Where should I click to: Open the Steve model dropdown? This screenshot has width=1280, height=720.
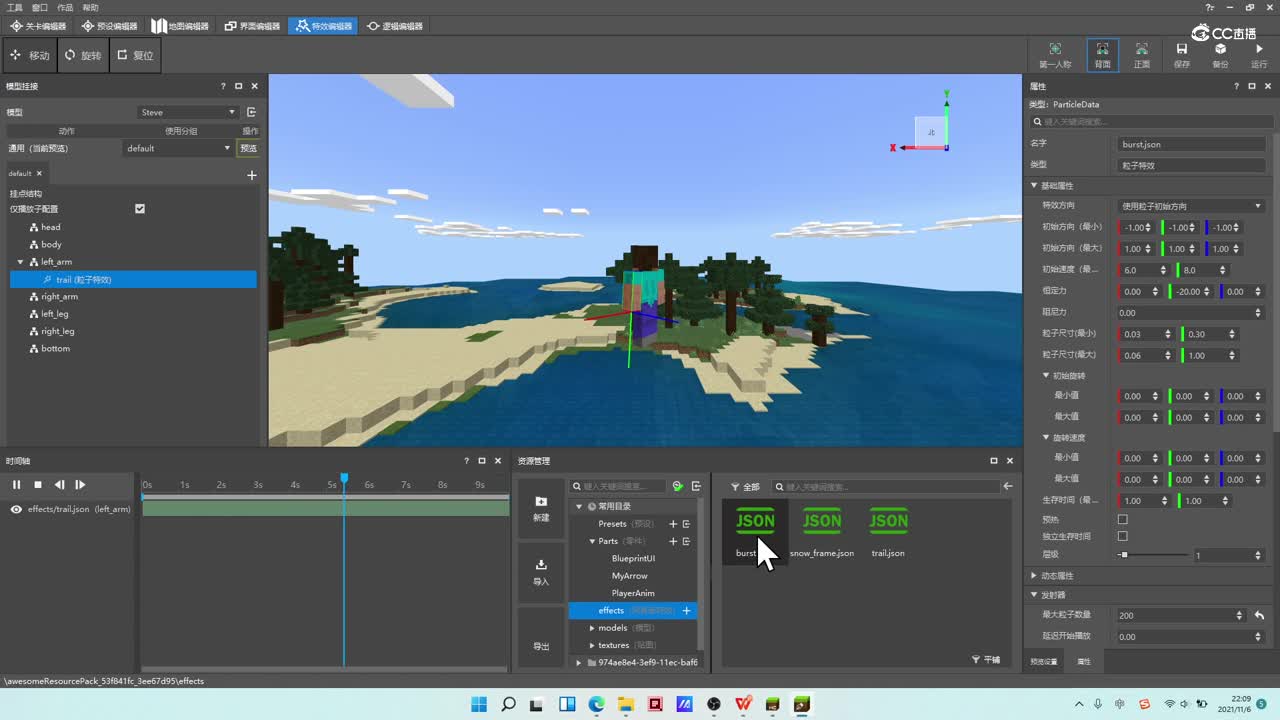(x=188, y=112)
